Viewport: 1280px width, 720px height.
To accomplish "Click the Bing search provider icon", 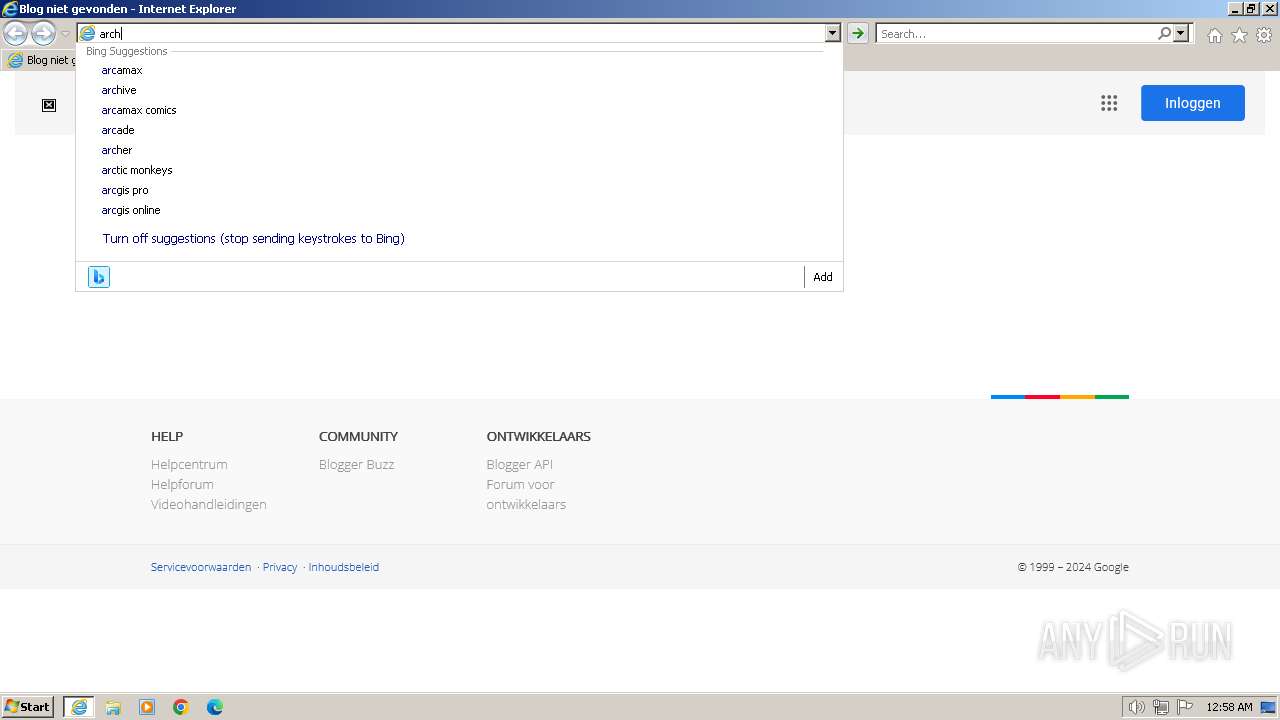I will (x=99, y=277).
